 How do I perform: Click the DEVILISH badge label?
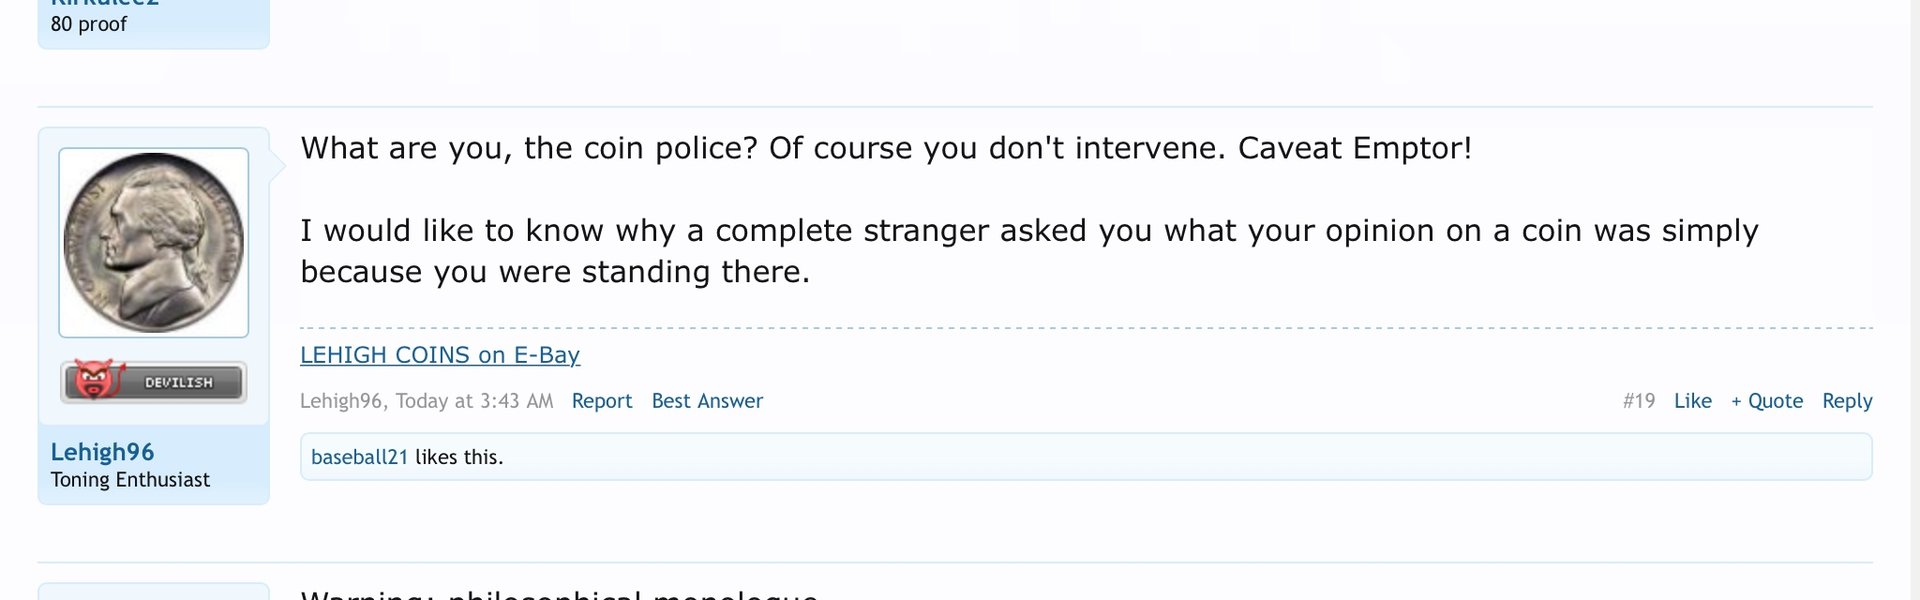point(179,383)
